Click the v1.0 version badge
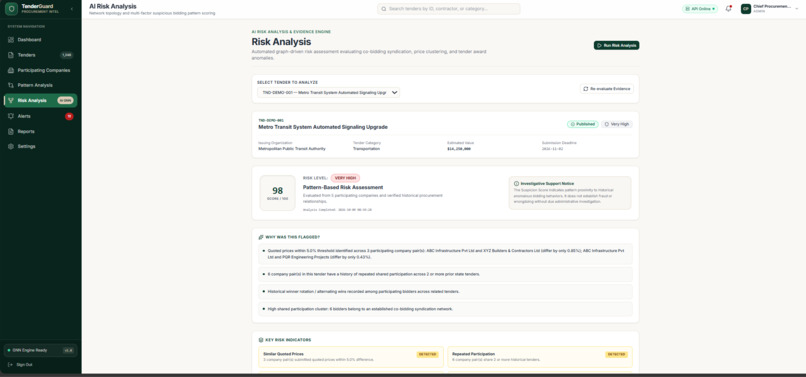The height and width of the screenshot is (377, 806). point(68,350)
